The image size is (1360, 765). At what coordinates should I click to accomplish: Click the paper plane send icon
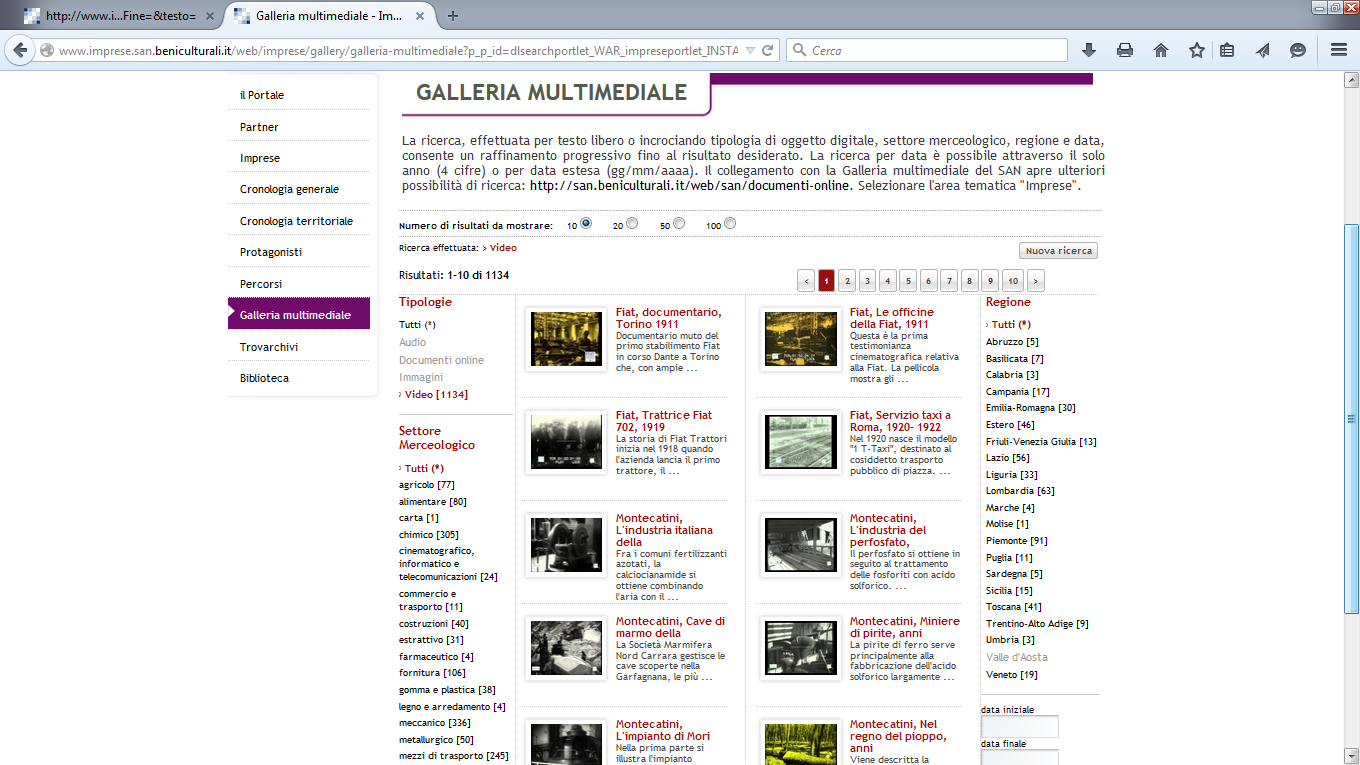pyautogui.click(x=1263, y=50)
